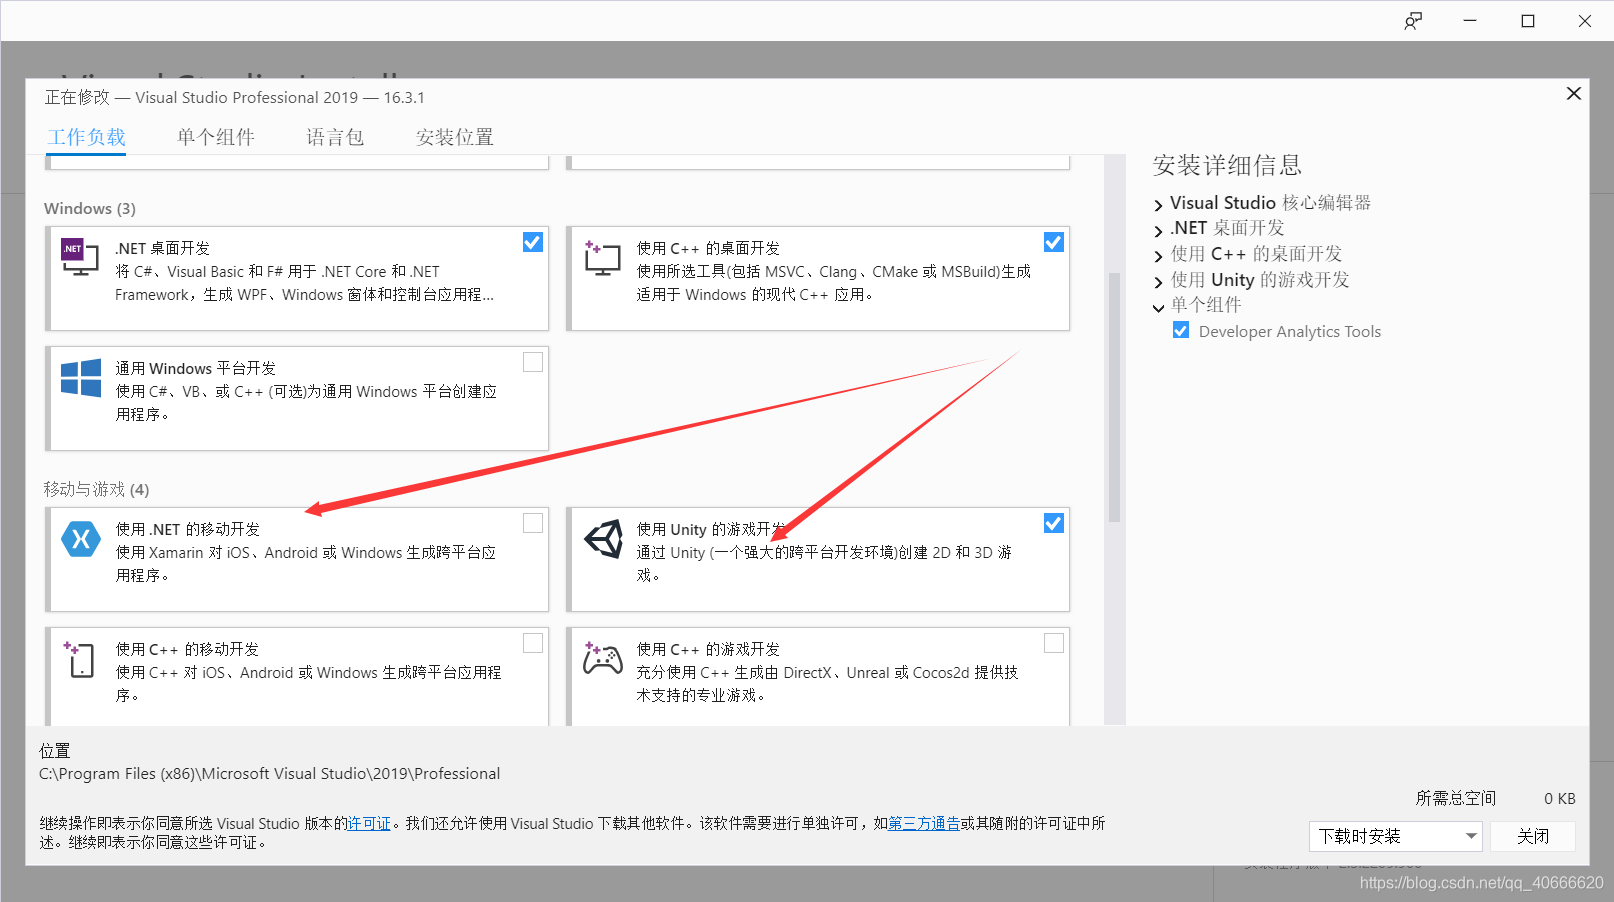Close the modify dialog with X
The width and height of the screenshot is (1614, 902).
click(1573, 93)
